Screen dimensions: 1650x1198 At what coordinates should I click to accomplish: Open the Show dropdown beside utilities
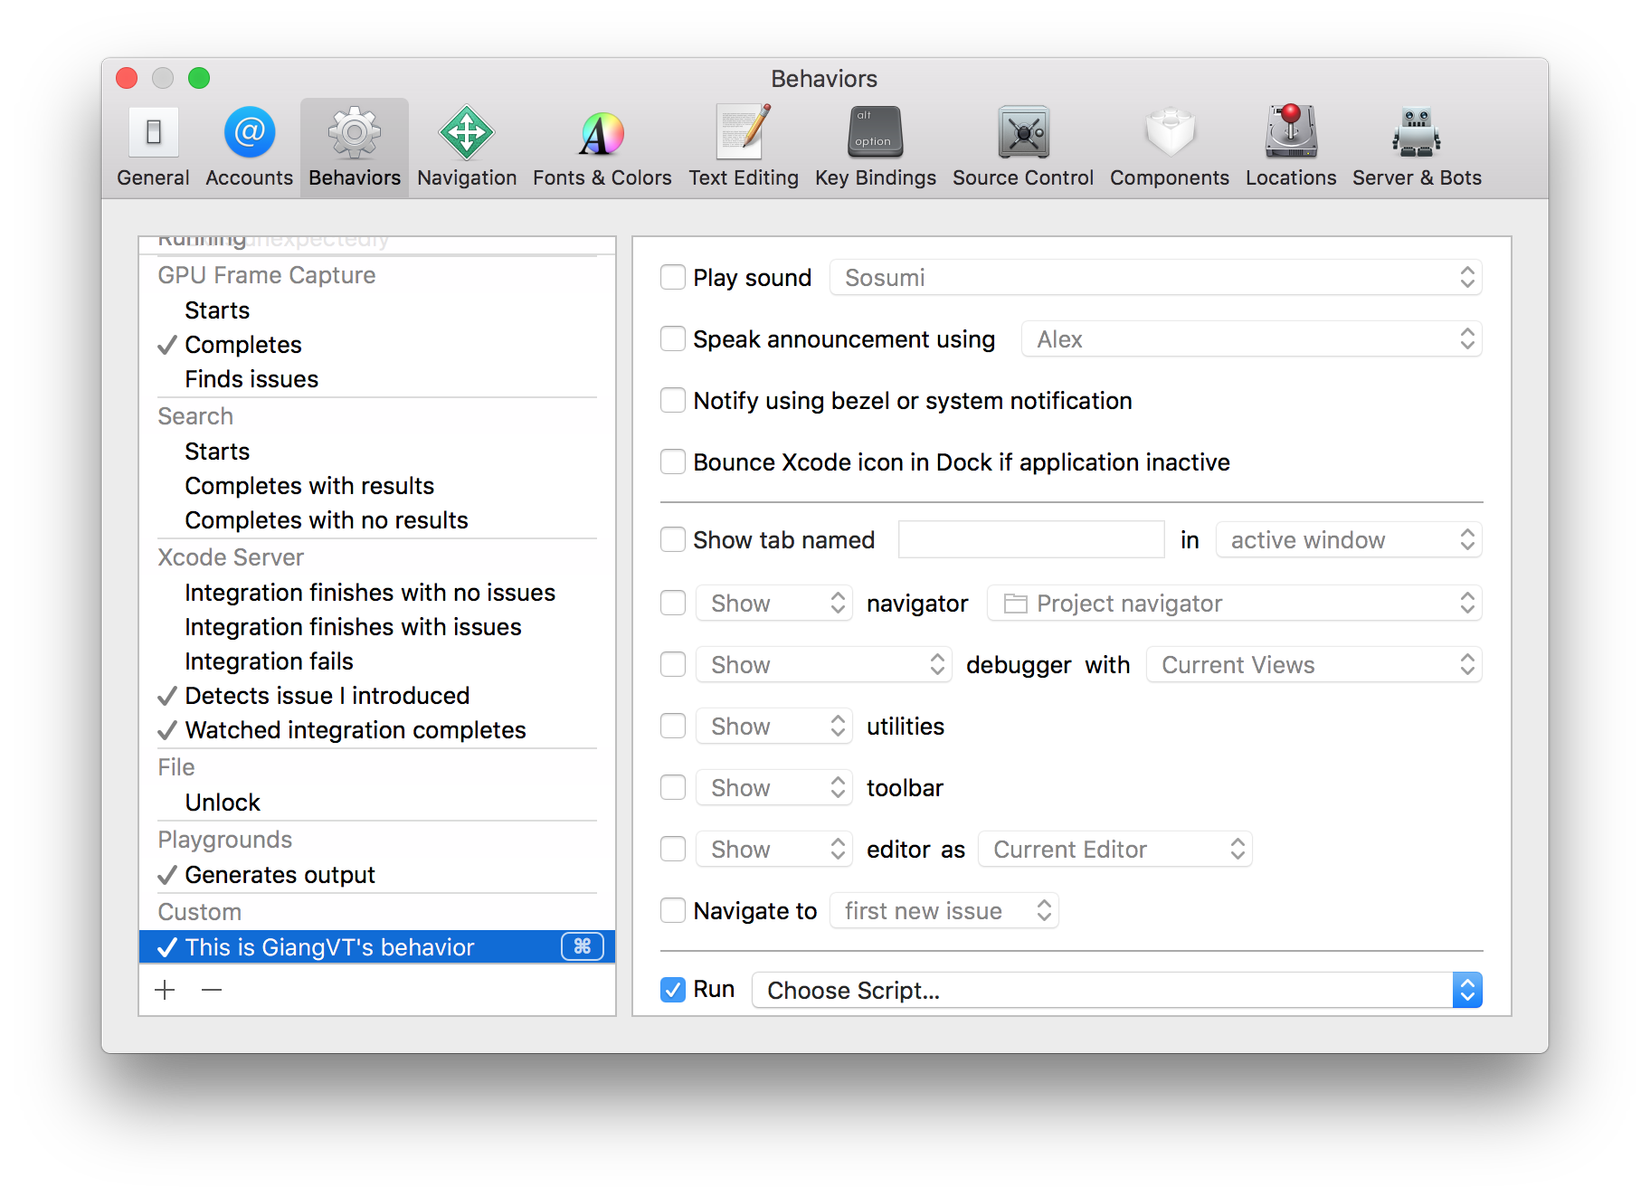pyautogui.click(x=774, y=726)
